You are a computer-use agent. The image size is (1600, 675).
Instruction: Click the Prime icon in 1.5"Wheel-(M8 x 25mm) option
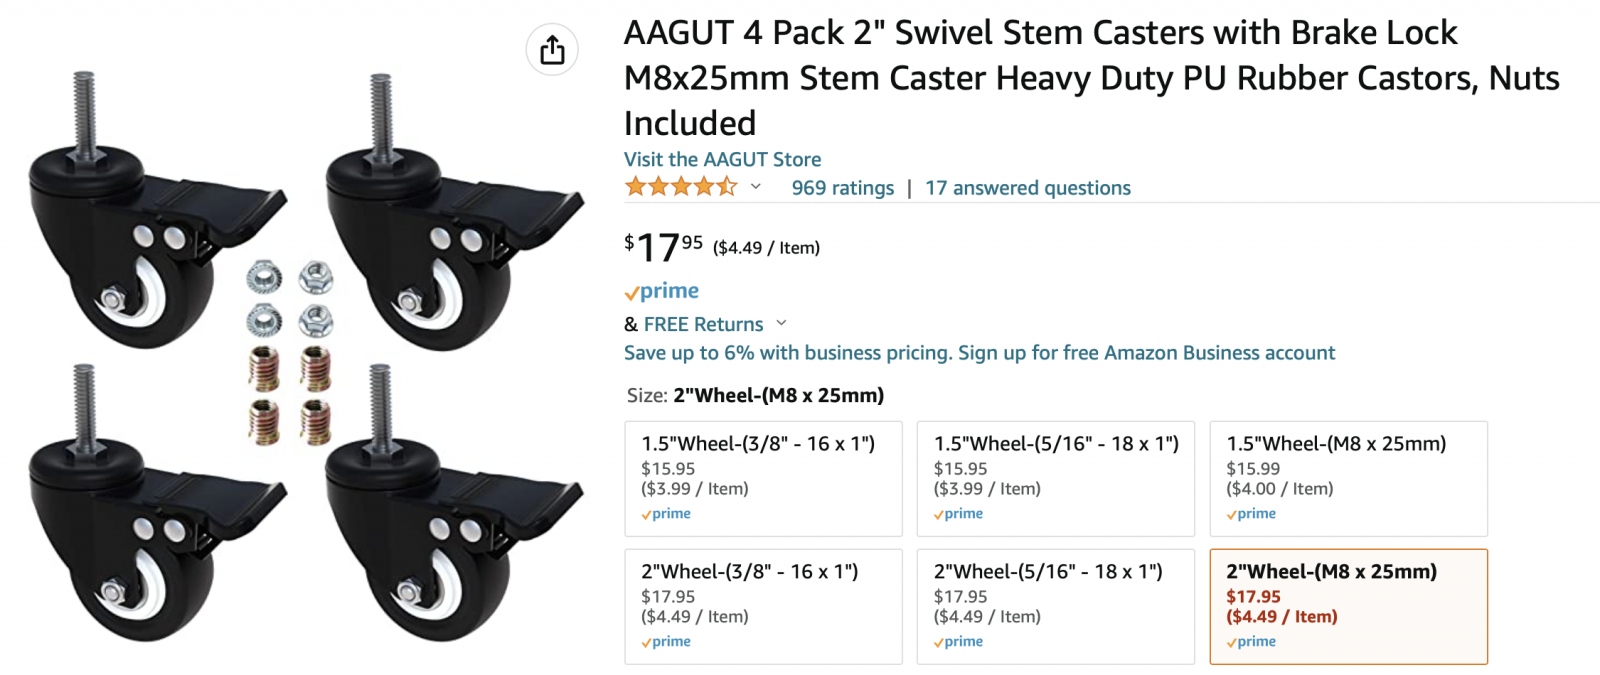[x=1251, y=514]
